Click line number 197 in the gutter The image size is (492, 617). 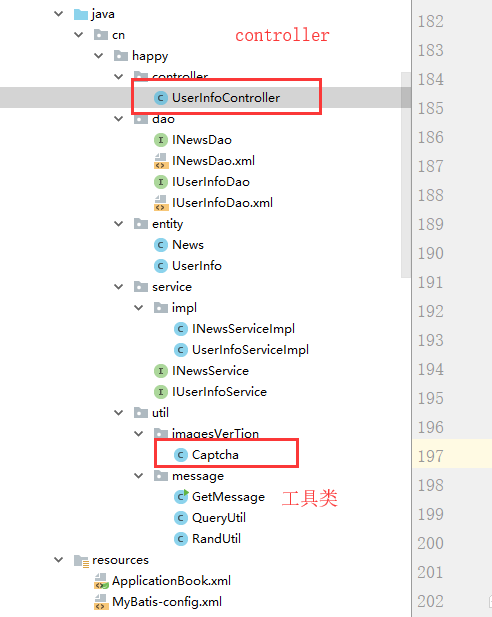[x=430, y=456]
